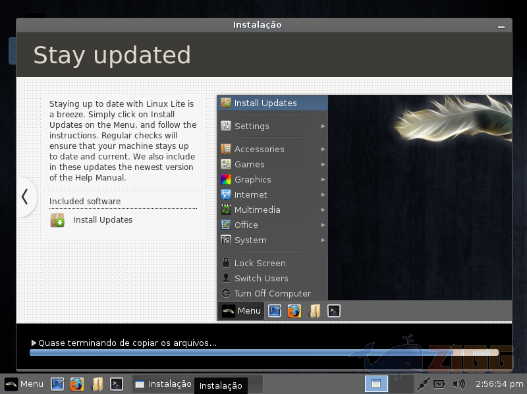The height and width of the screenshot is (394, 527).
Task: Choose Switch Users in the slideshow menu
Action: tap(273, 278)
